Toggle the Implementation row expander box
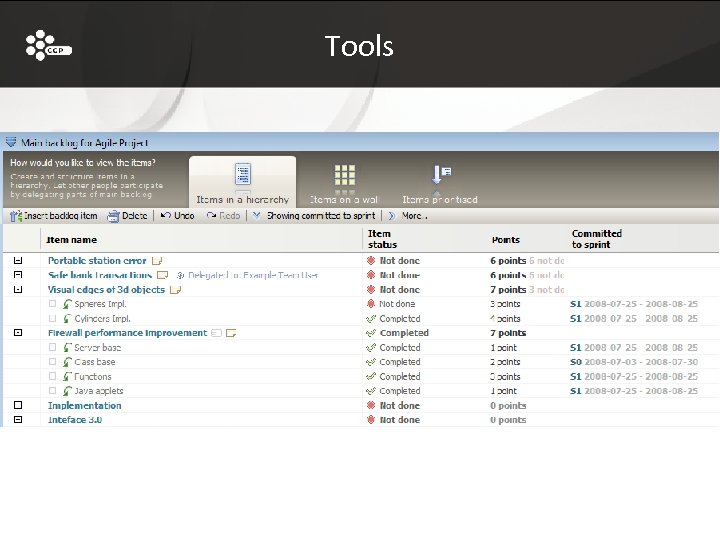Viewport: 720px width, 540px height. point(18,405)
